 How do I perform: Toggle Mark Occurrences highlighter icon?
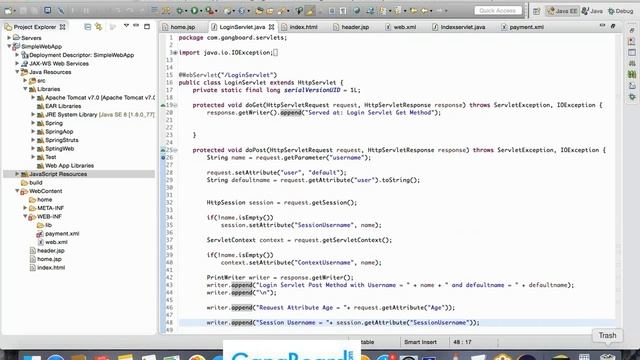(x=310, y=11)
